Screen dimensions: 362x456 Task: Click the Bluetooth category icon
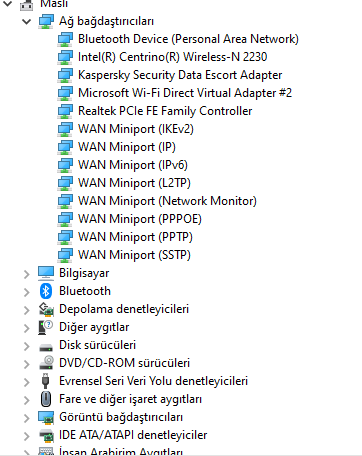46,291
